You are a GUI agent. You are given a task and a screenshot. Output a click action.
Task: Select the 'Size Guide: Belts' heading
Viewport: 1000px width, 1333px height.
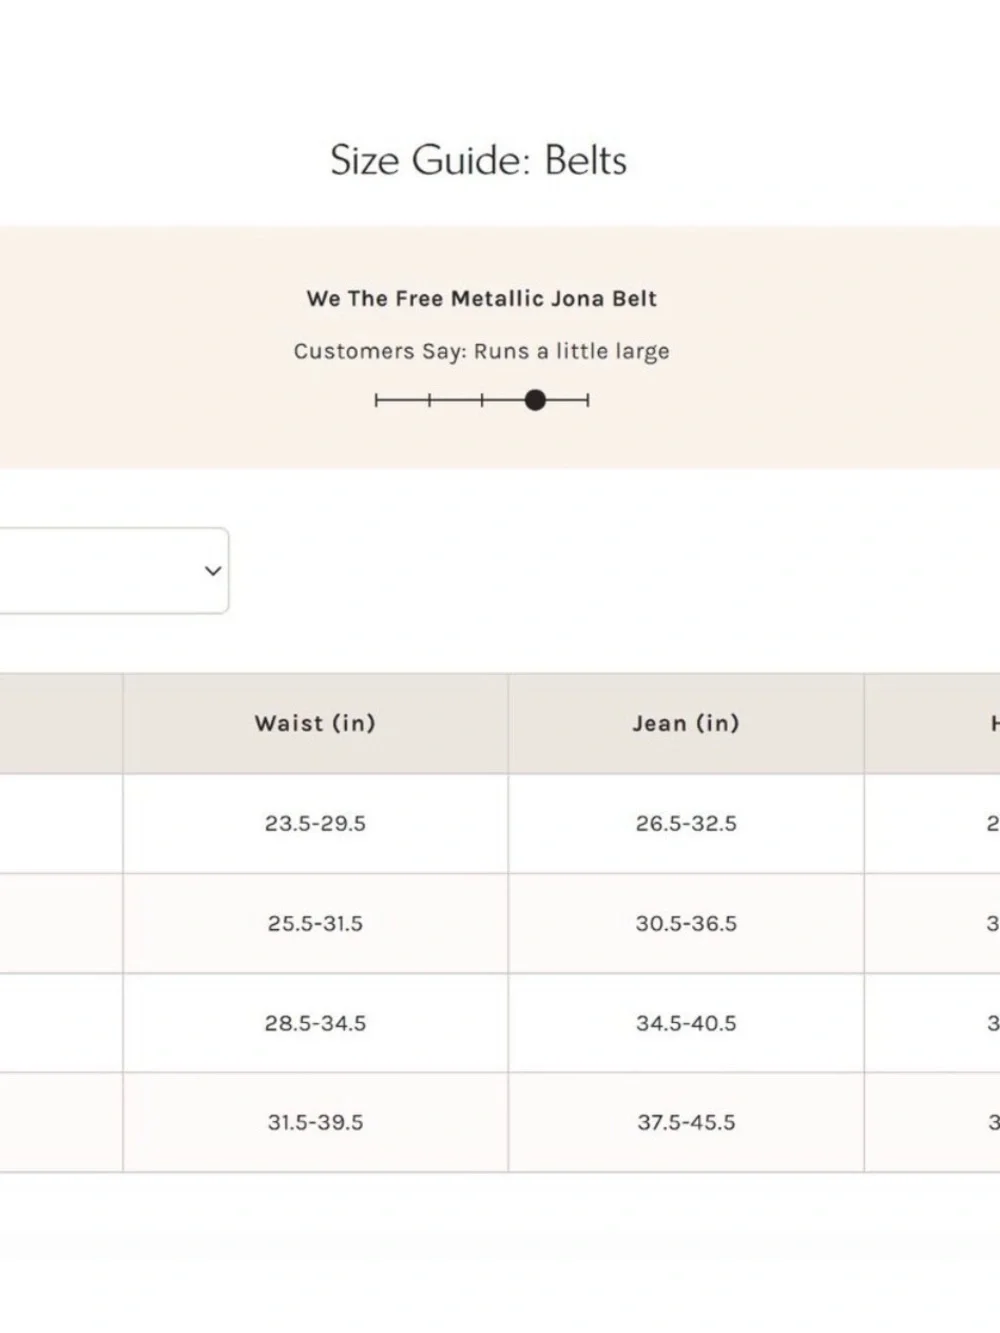pyautogui.click(x=479, y=160)
